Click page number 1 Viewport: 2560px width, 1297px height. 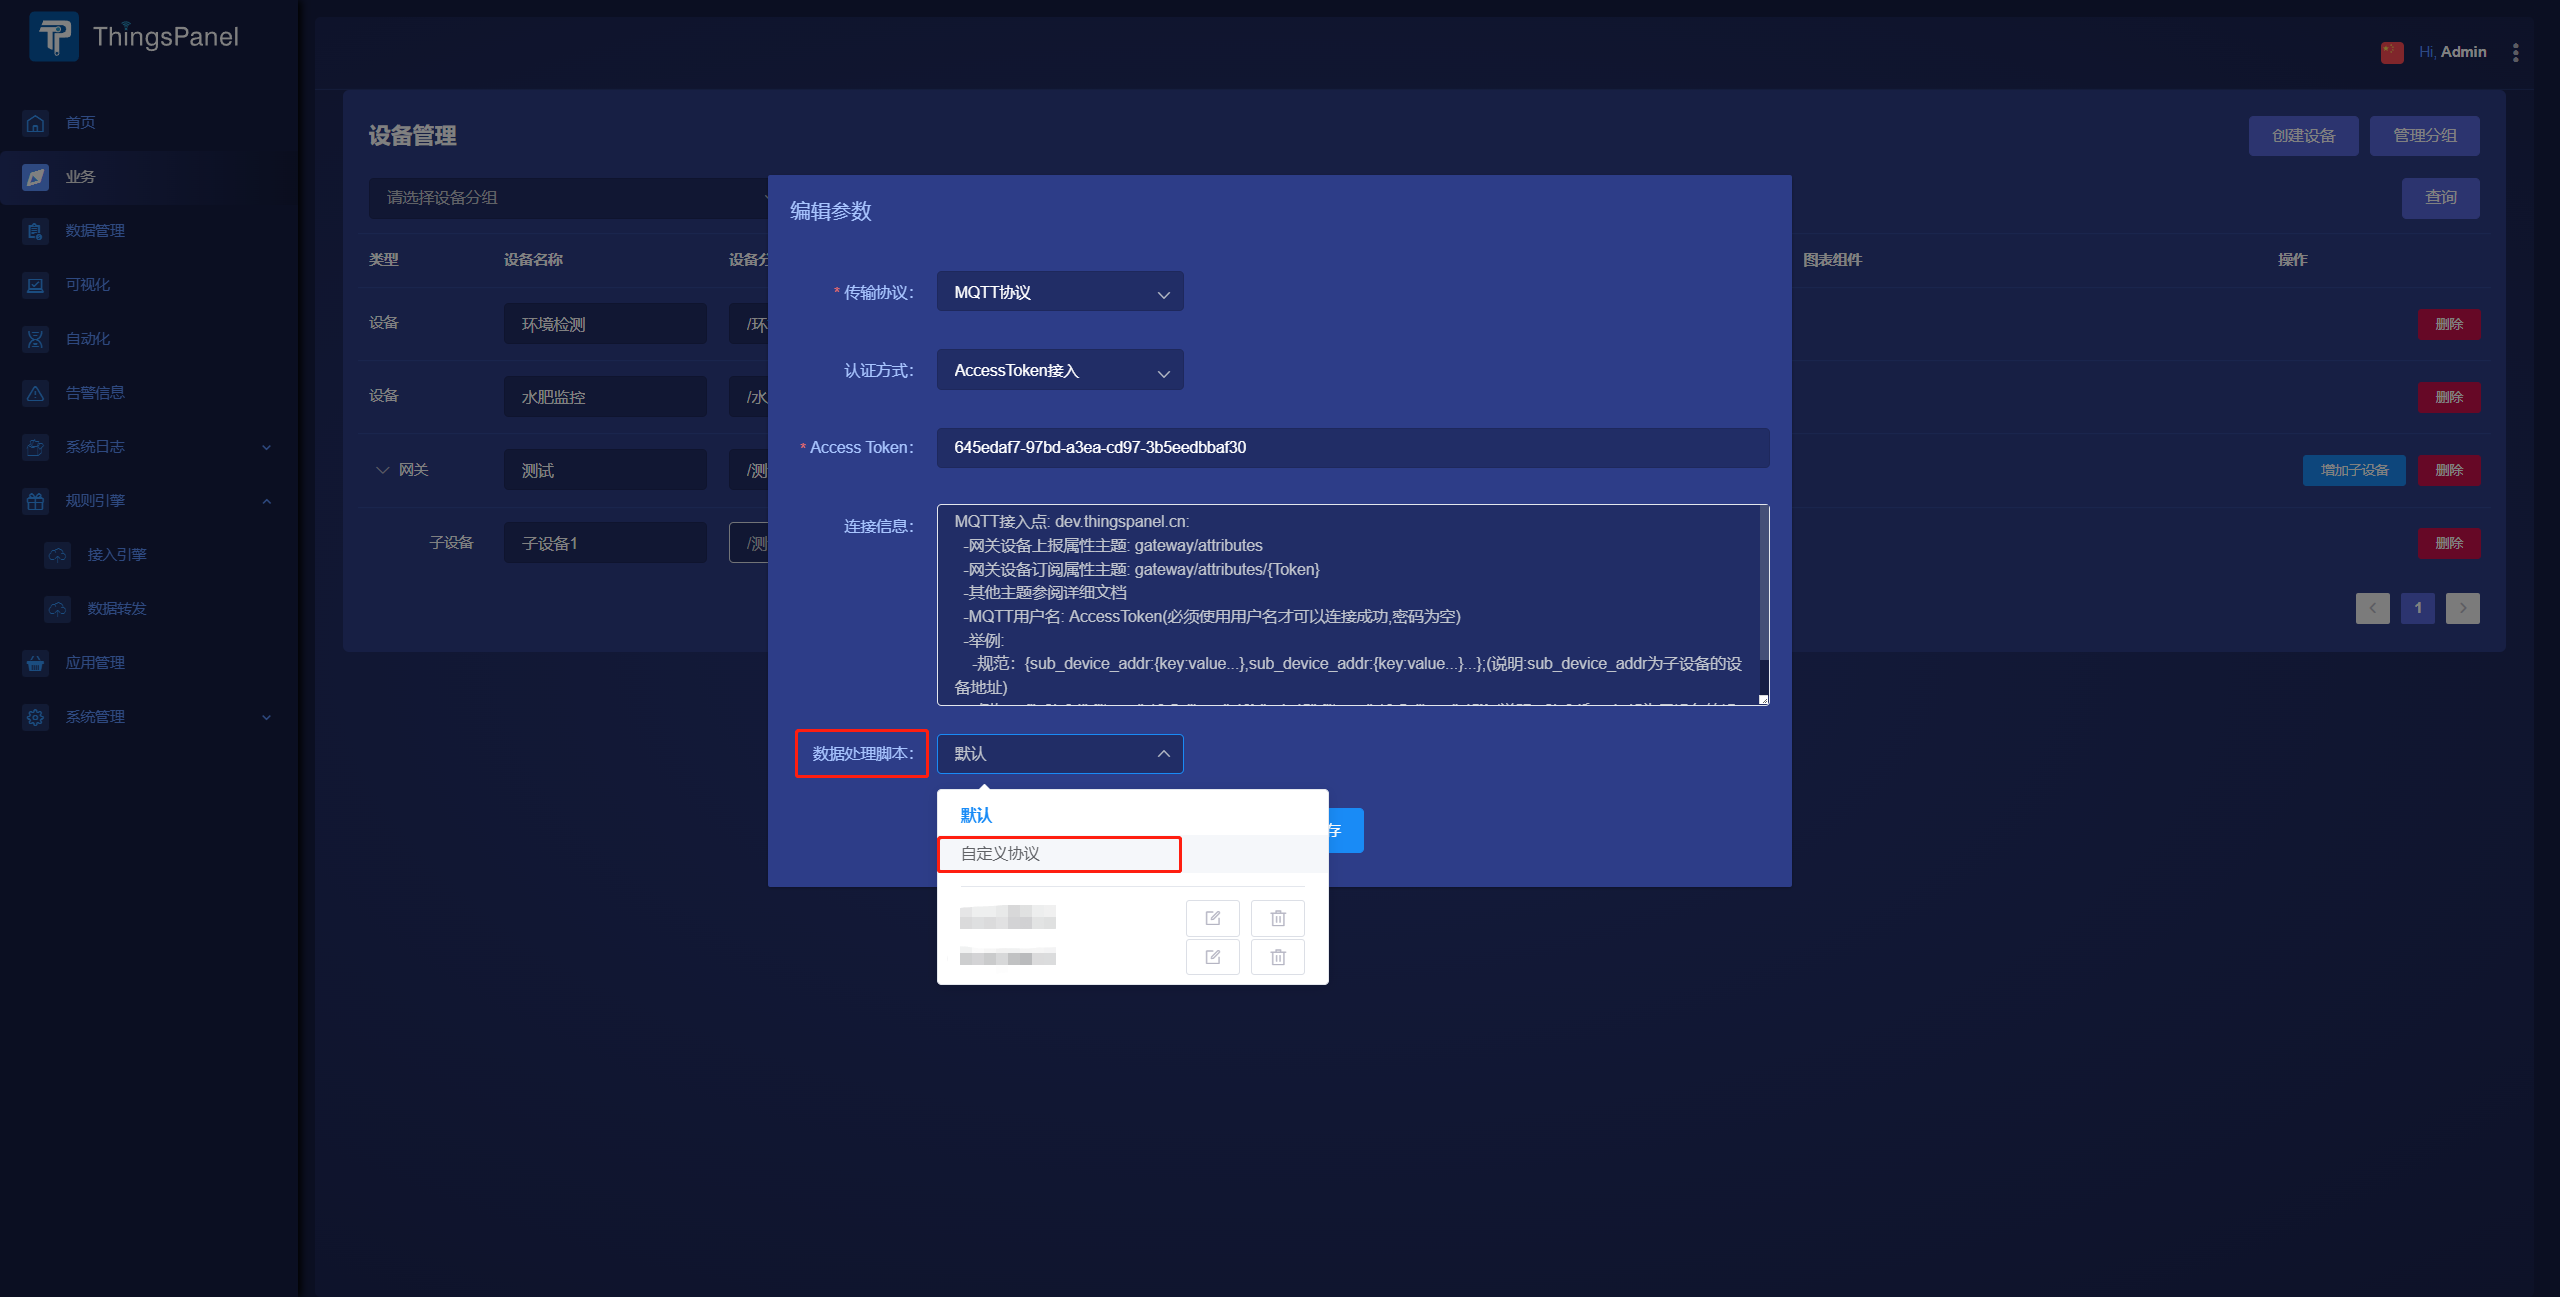(x=2418, y=608)
